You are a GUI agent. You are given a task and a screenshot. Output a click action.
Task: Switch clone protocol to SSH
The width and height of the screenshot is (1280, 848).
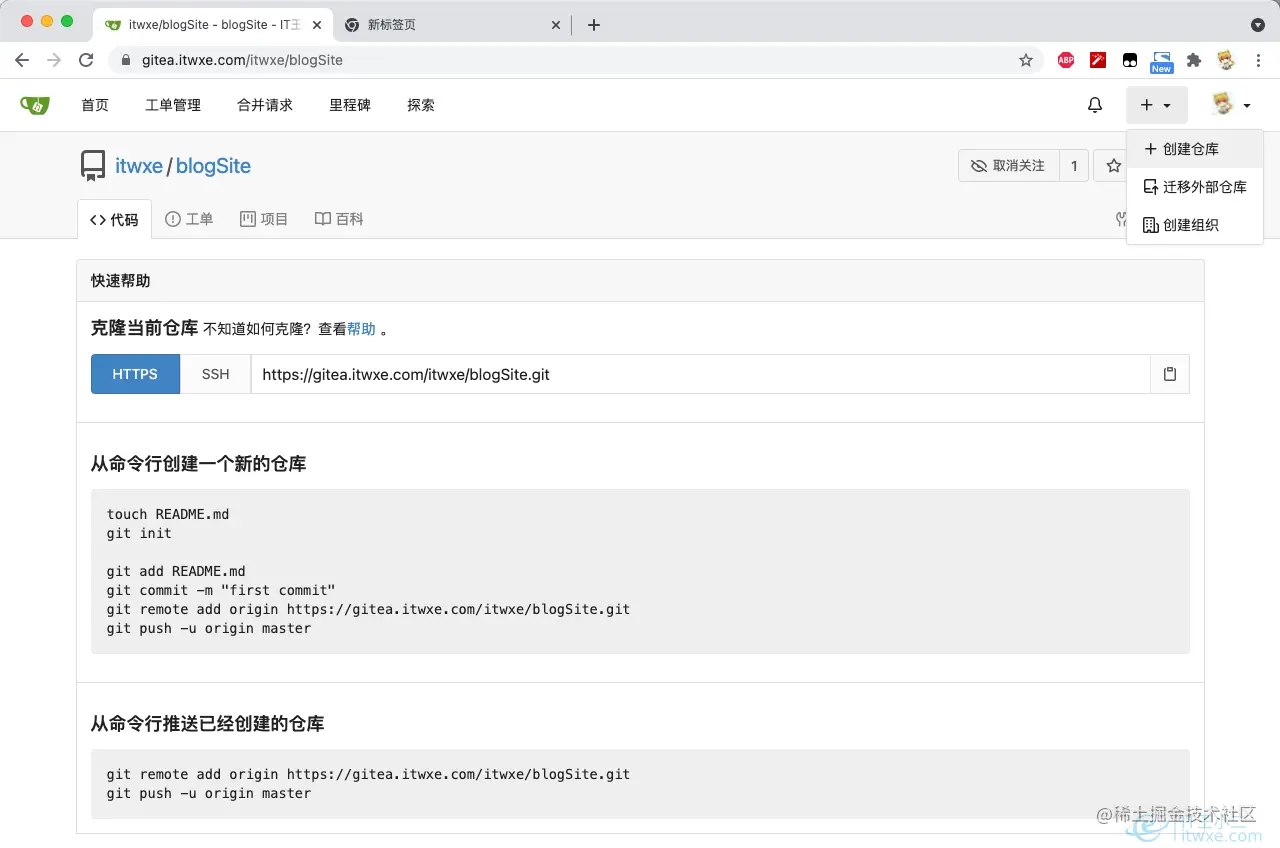coord(214,373)
